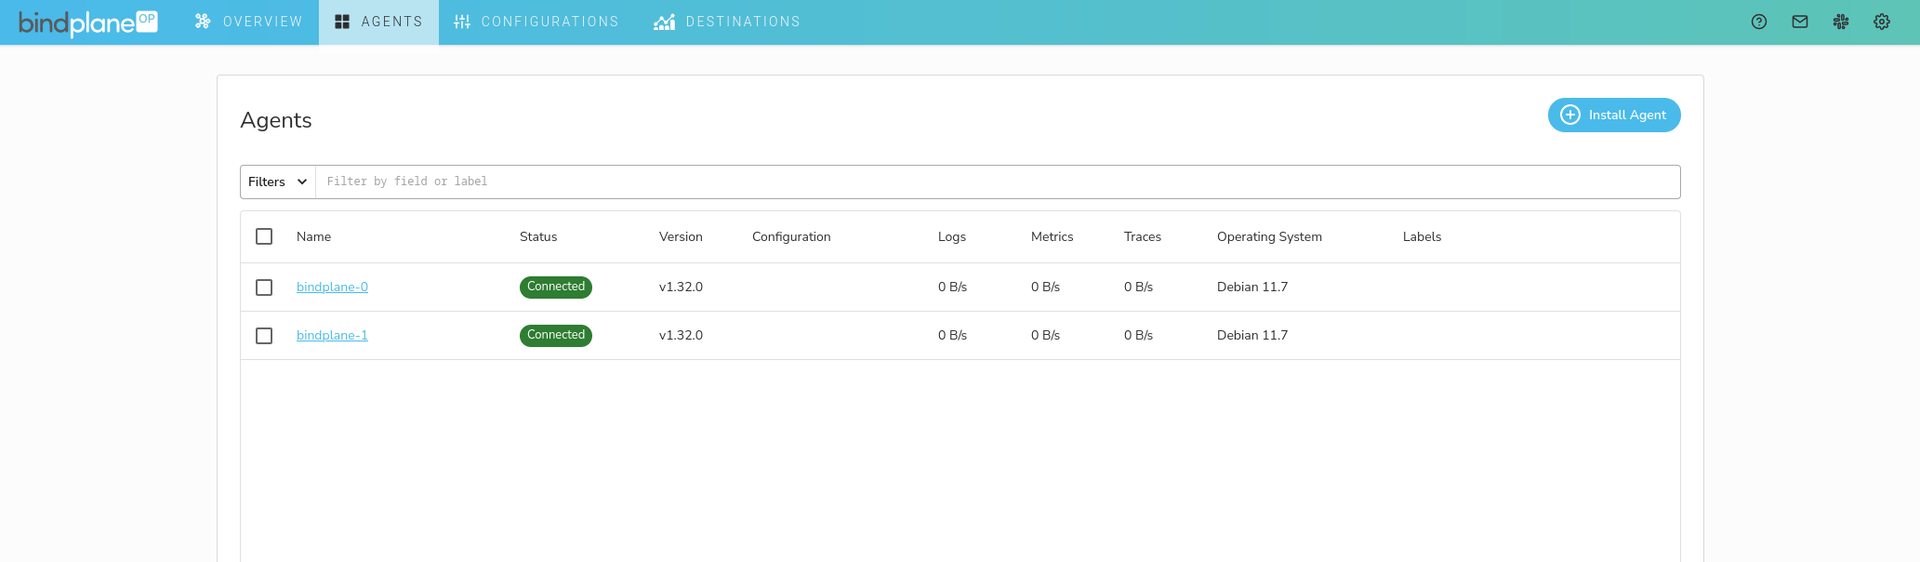The width and height of the screenshot is (1920, 562).
Task: Click the Agents page heading
Action: click(276, 120)
